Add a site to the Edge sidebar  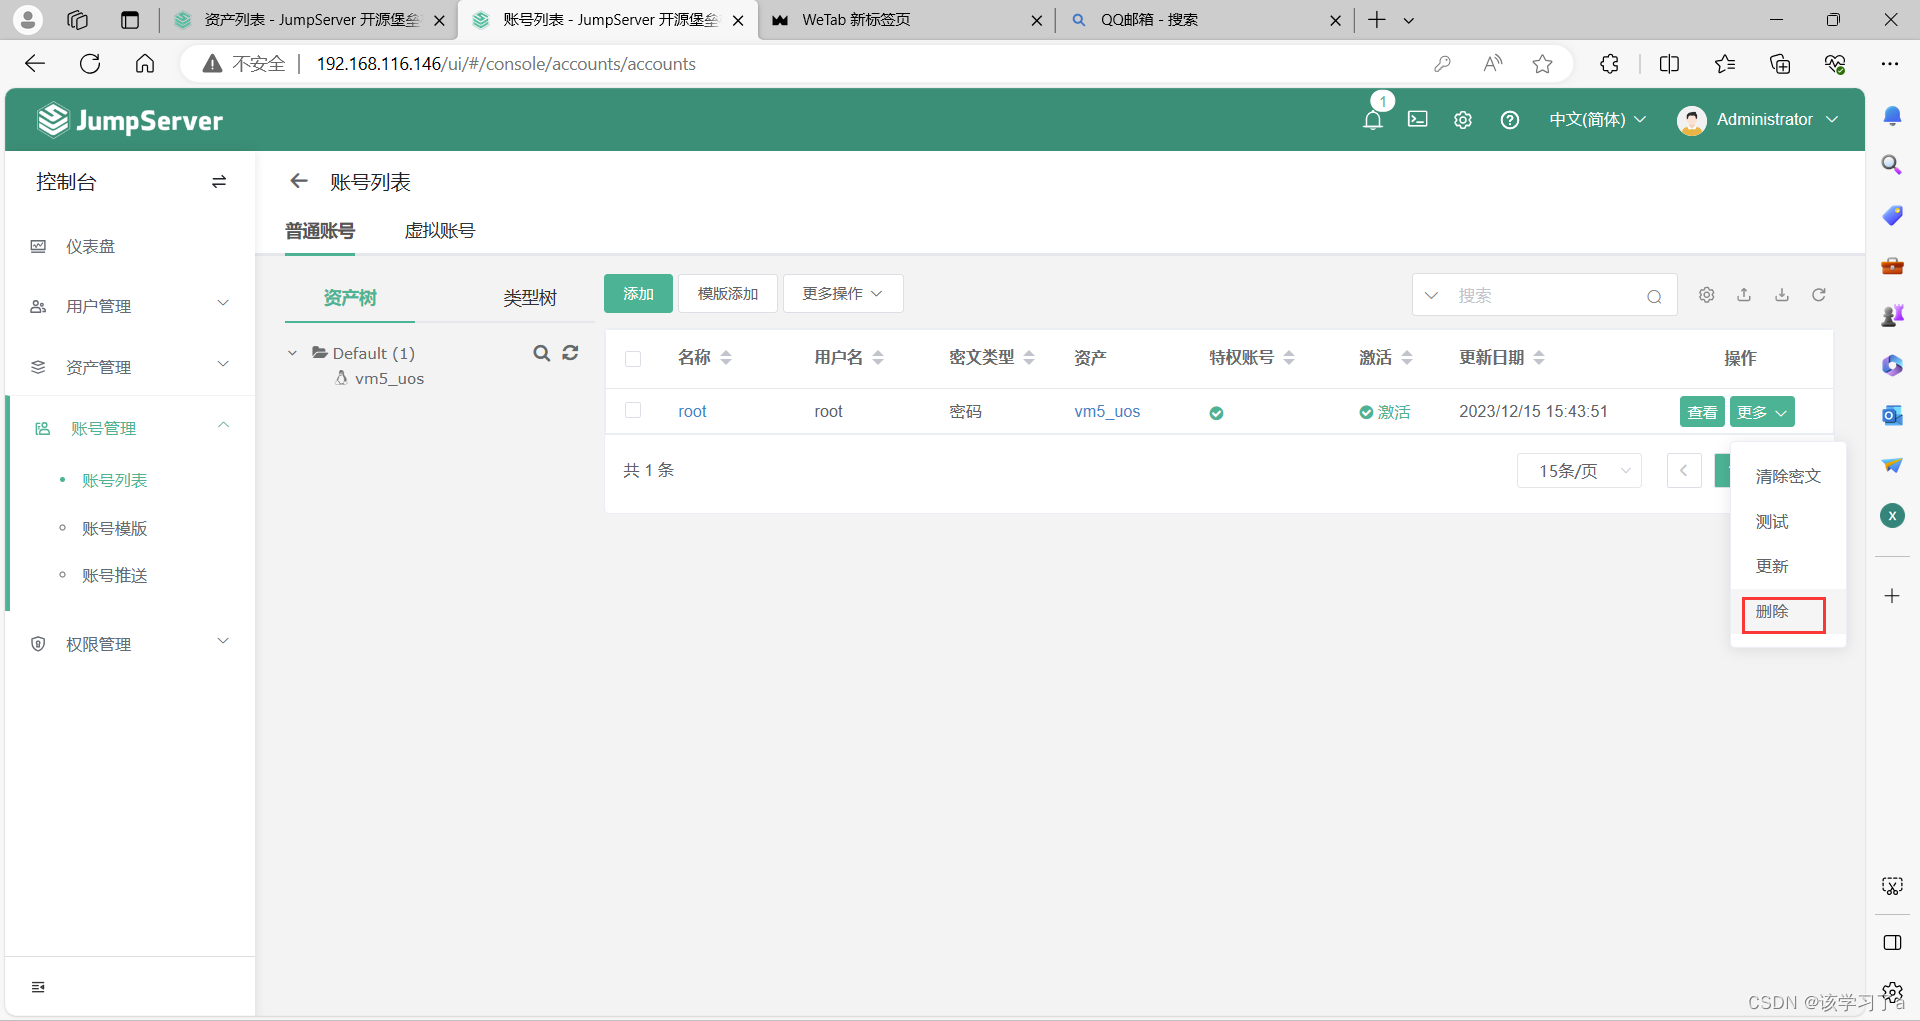(1892, 596)
